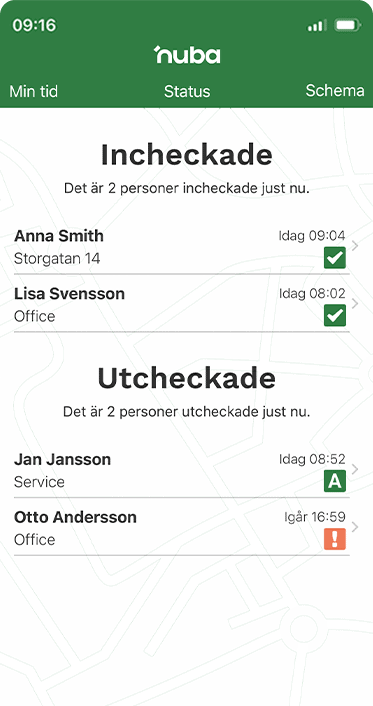Open Jan Jansson entry chevron arrow
Screen dimensions: 373x706
pyautogui.click(x=355, y=469)
